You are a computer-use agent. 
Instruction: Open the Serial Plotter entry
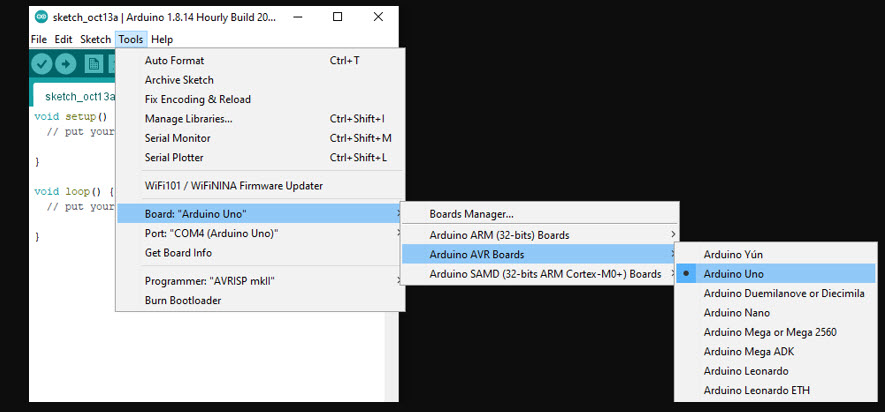(260, 157)
